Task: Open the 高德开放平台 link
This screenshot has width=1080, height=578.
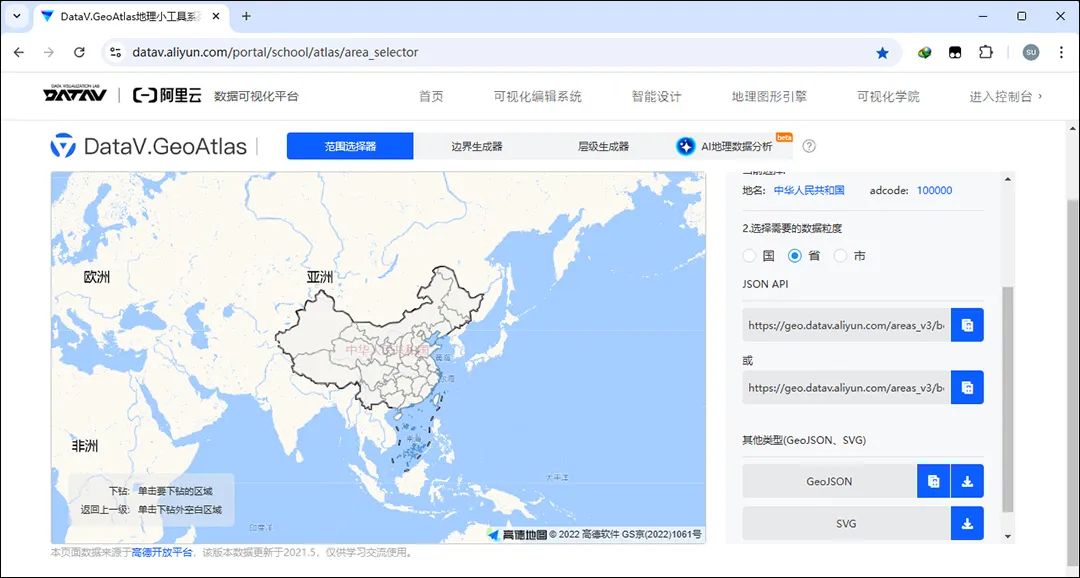Action: coord(162,553)
